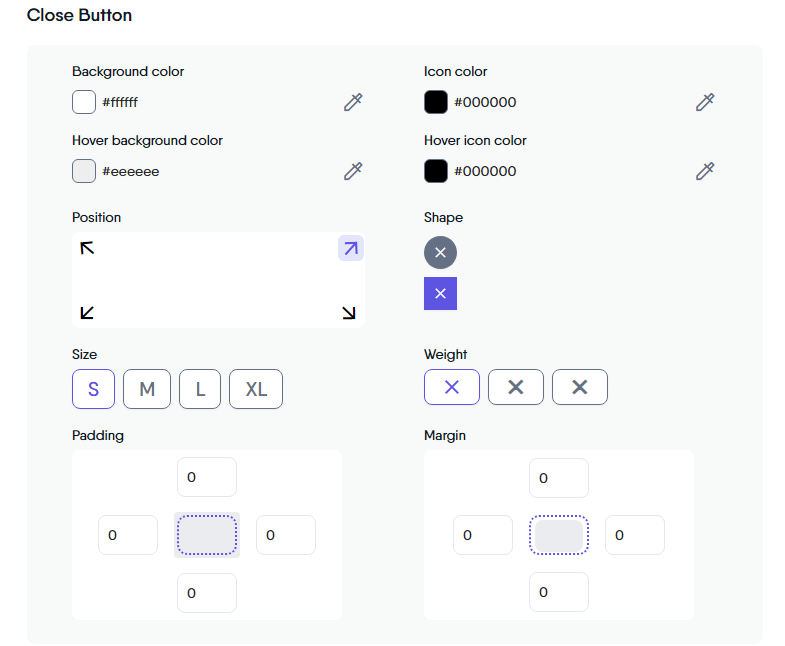Click eyedropper next to Background color
Image resolution: width=785 pixels, height=646 pixels.
353,102
